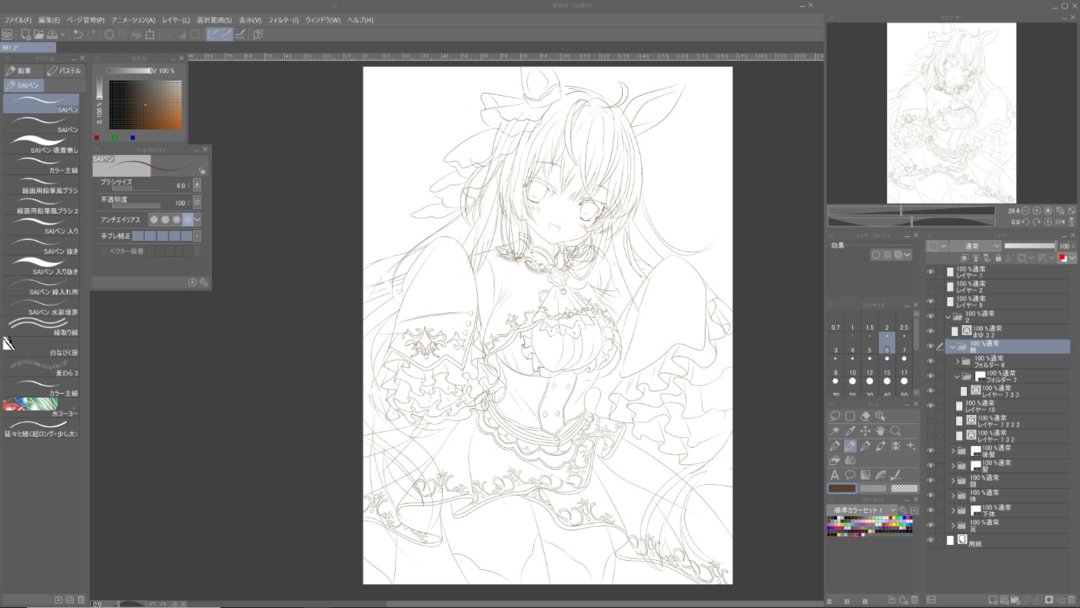
Task: Click the transparent color swatch
Action: click(x=904, y=488)
